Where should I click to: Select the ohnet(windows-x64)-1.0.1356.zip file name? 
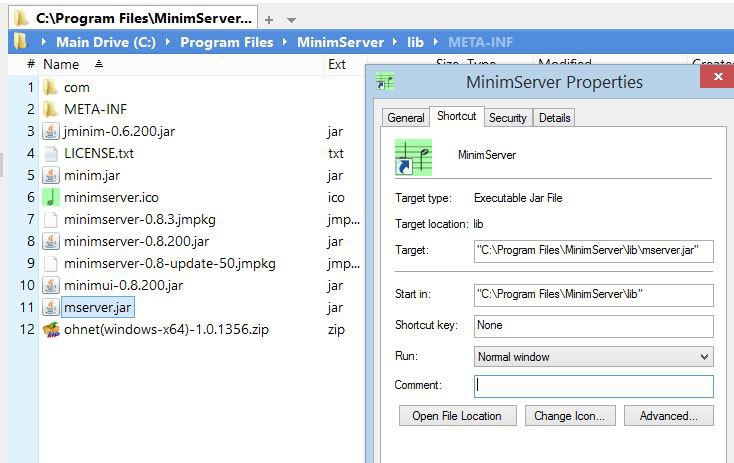tap(167, 329)
